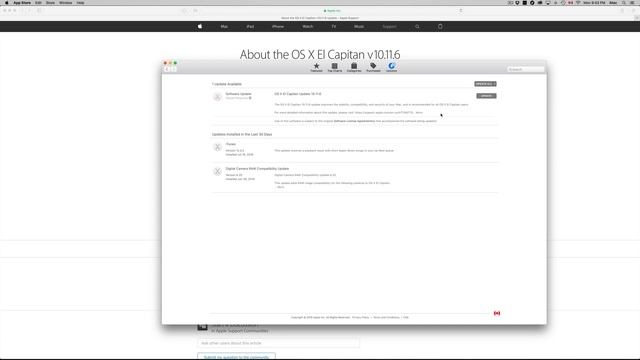640x360 pixels.
Task: Open Support in the Apple site navigation
Action: click(389, 27)
